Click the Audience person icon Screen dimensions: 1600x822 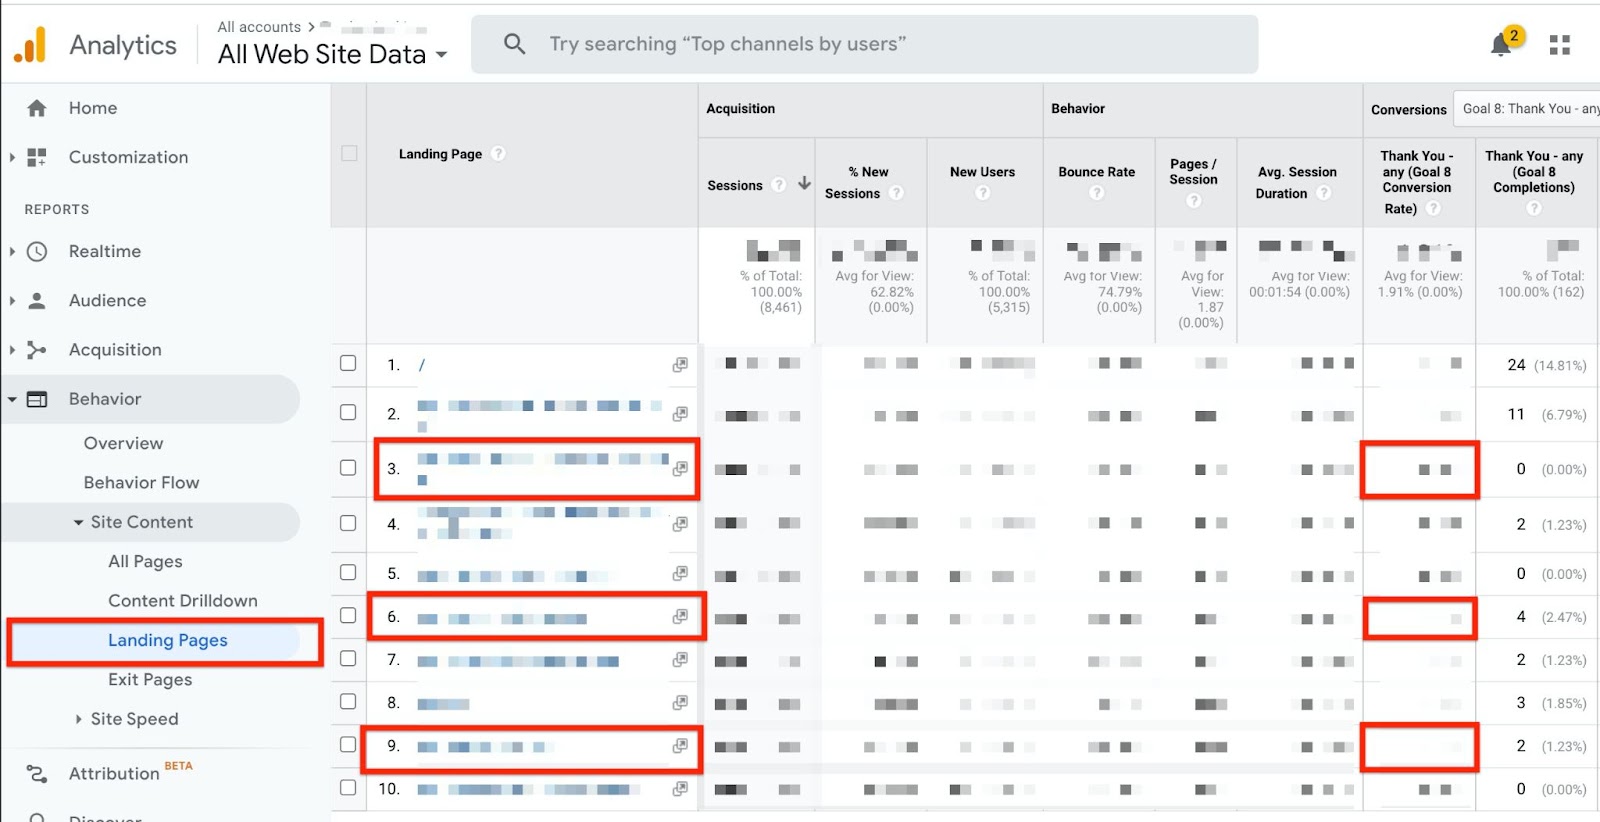37,300
